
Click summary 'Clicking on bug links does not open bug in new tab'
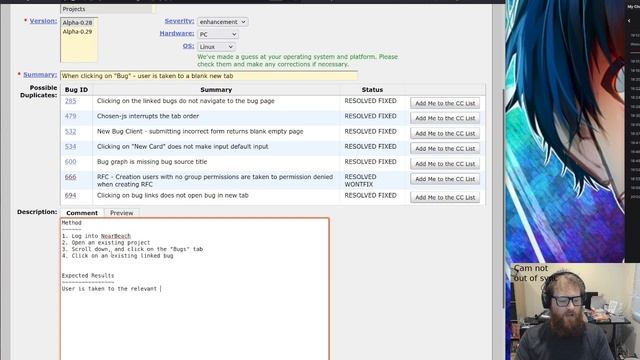click(173, 196)
